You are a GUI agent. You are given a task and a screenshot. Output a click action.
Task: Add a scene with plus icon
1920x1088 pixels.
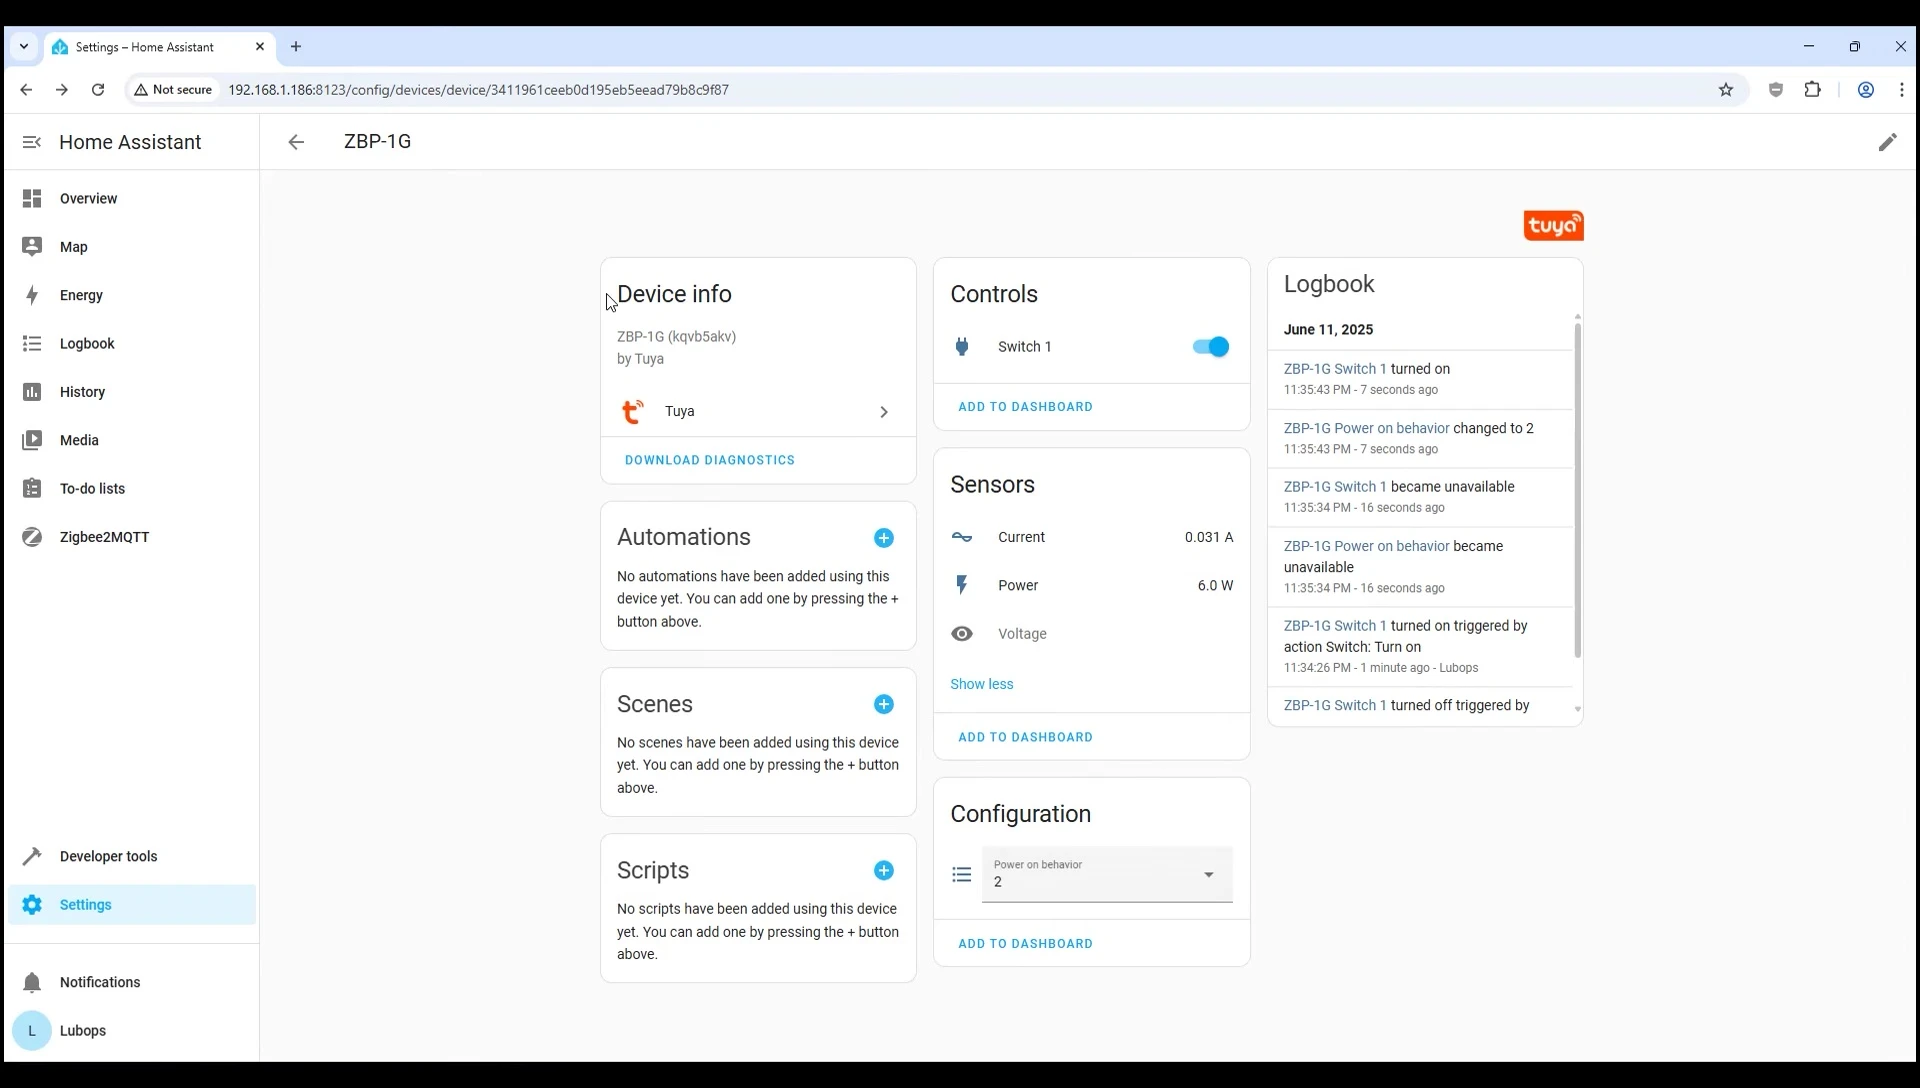click(x=884, y=704)
